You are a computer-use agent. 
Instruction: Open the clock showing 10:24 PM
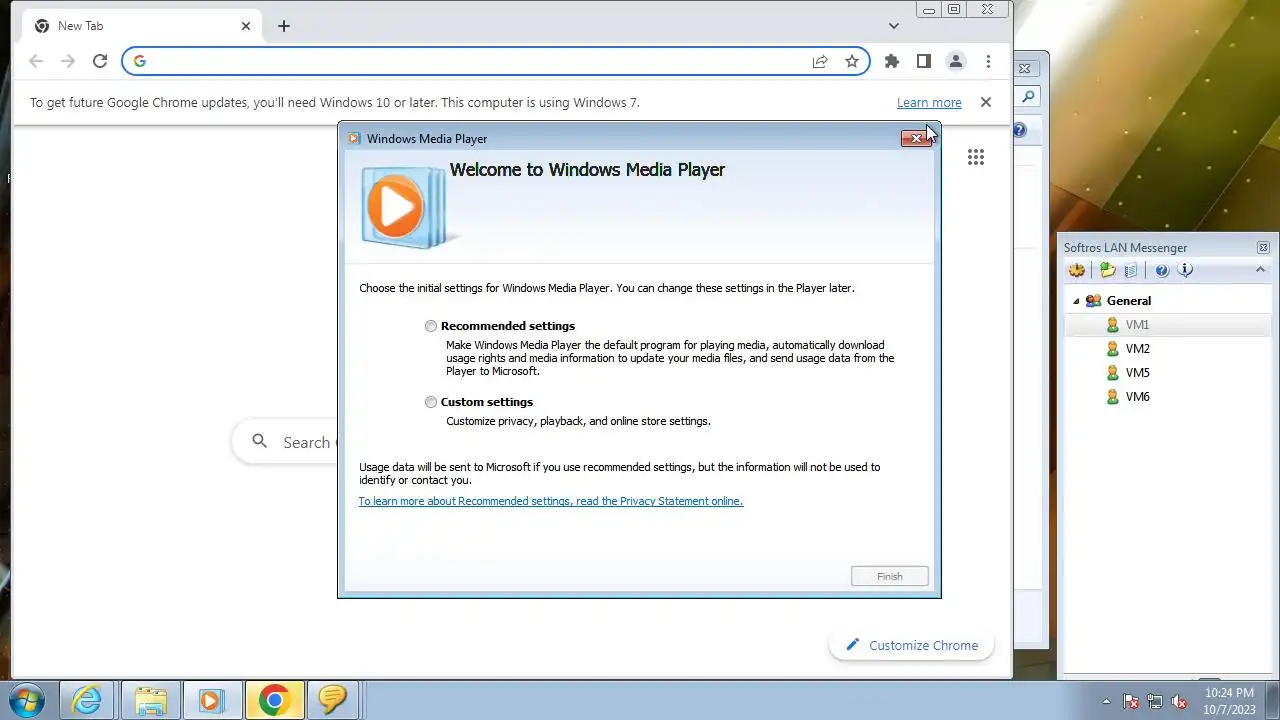point(1229,701)
